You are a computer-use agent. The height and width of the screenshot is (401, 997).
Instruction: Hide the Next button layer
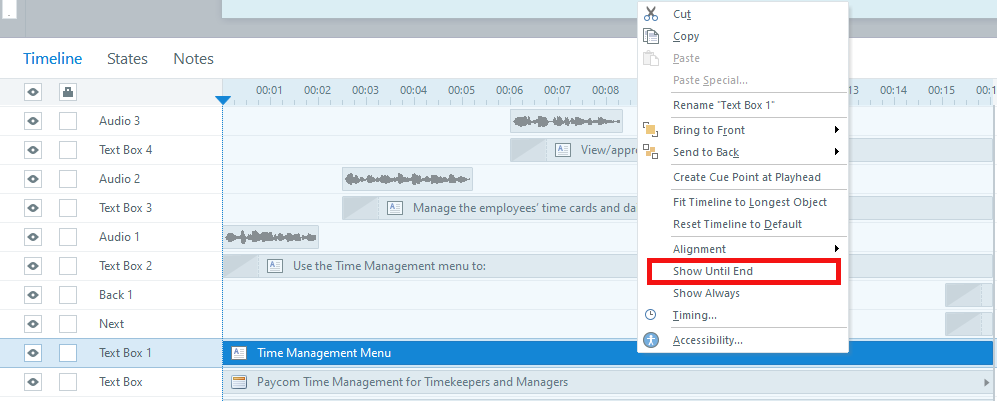[x=33, y=323]
